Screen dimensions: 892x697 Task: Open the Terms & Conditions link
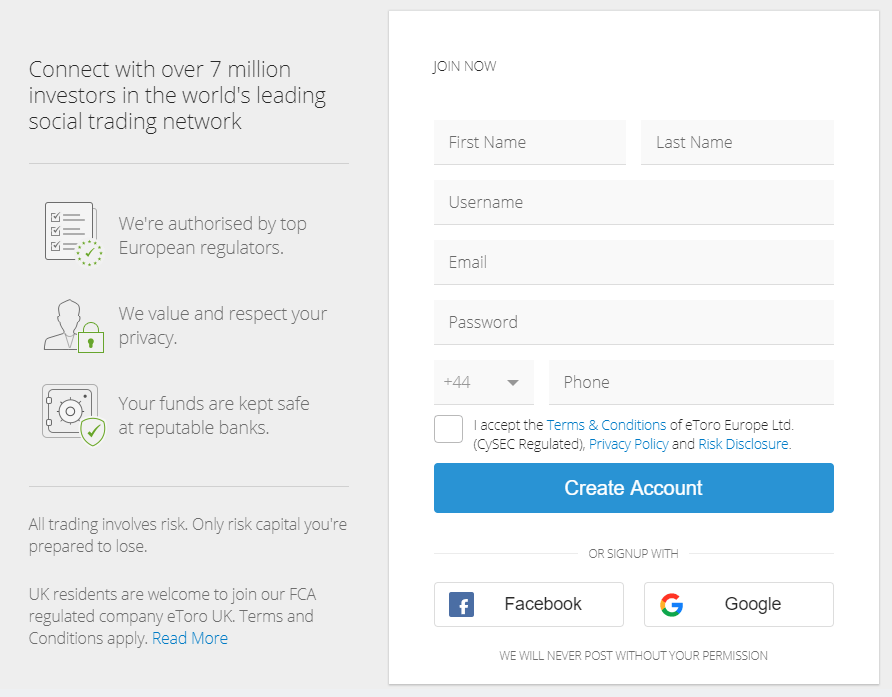[606, 425]
